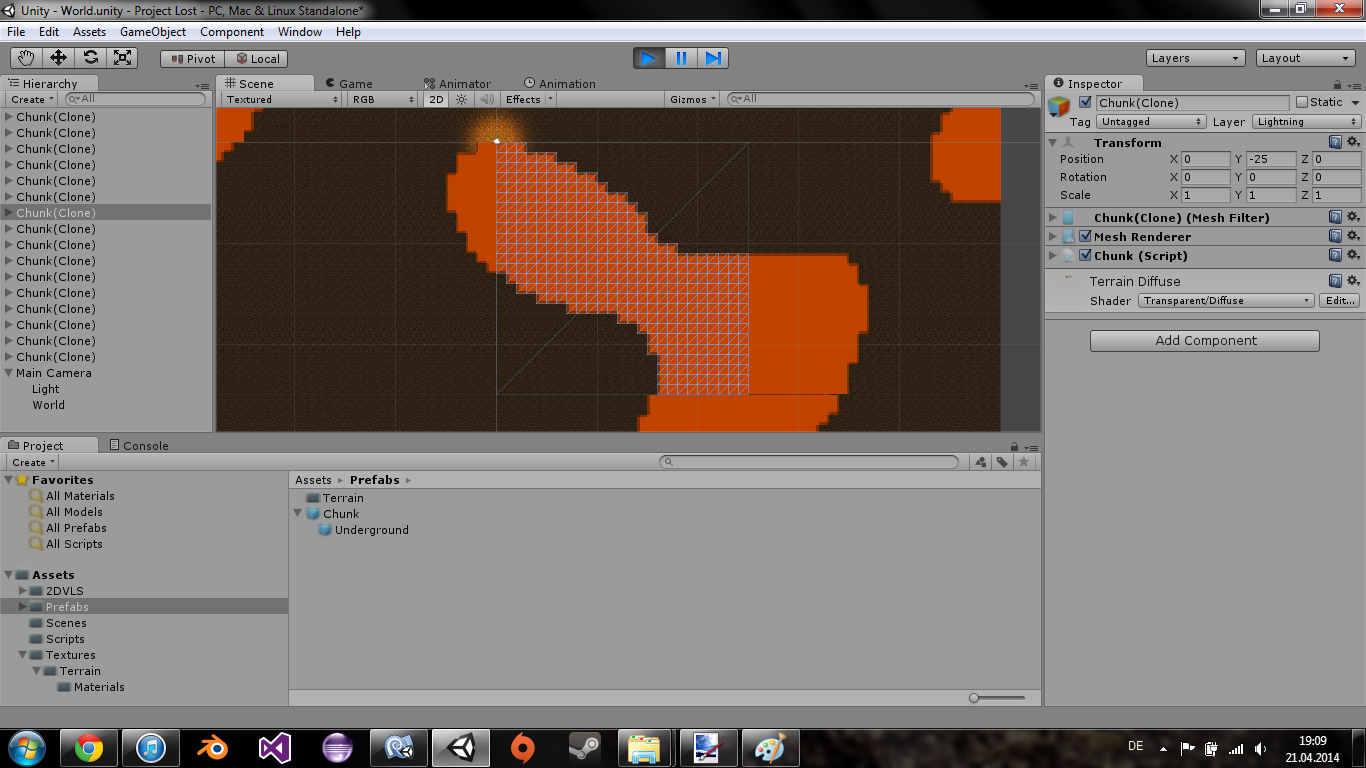Open Mesh Renderer gear settings
This screenshot has width=1366, height=768.
pyautogui.click(x=1353, y=236)
